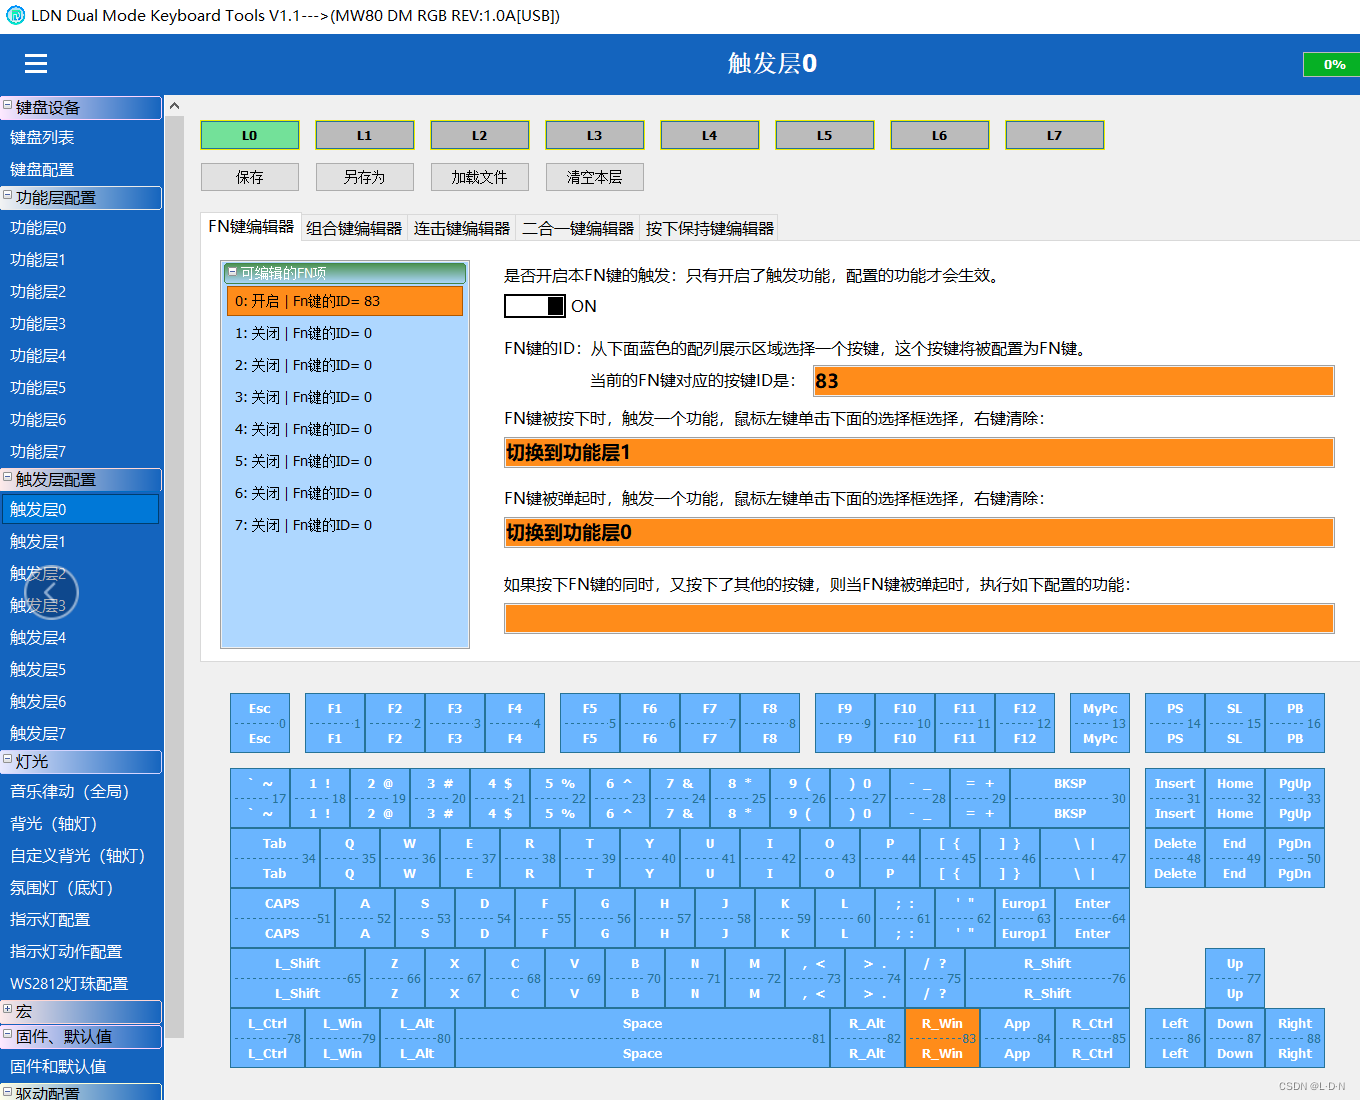Select the Space key on keyboard layout

(642, 1038)
